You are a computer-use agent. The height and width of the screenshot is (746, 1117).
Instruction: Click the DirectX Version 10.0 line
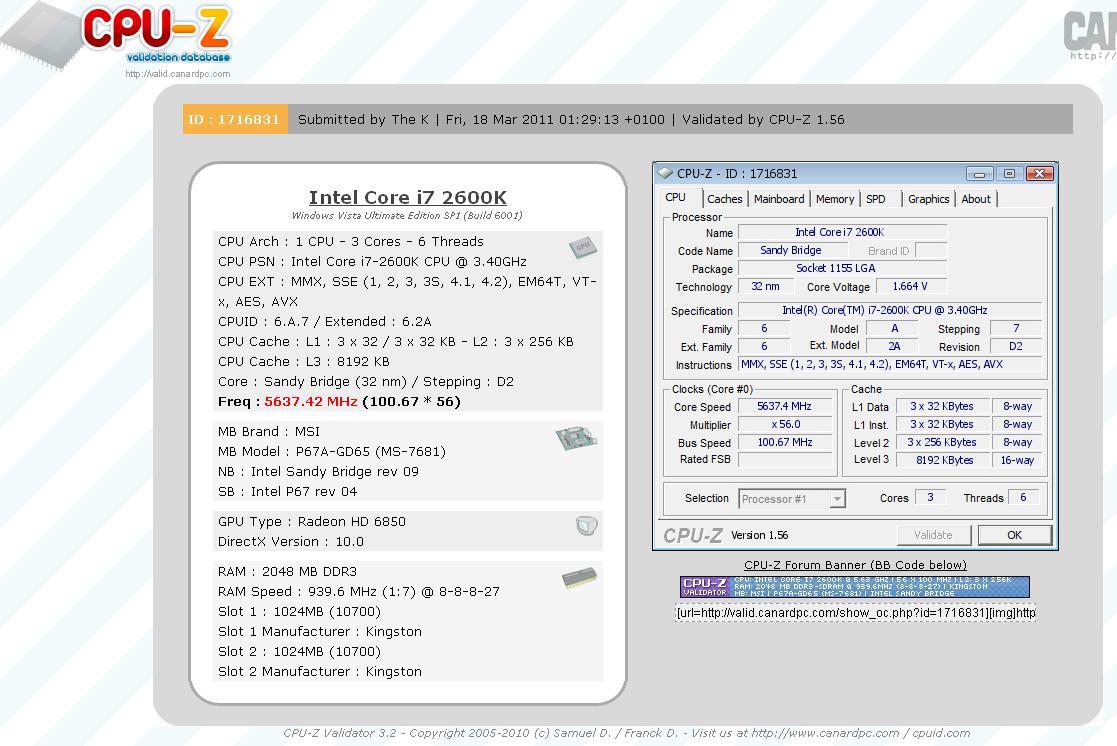coord(291,542)
